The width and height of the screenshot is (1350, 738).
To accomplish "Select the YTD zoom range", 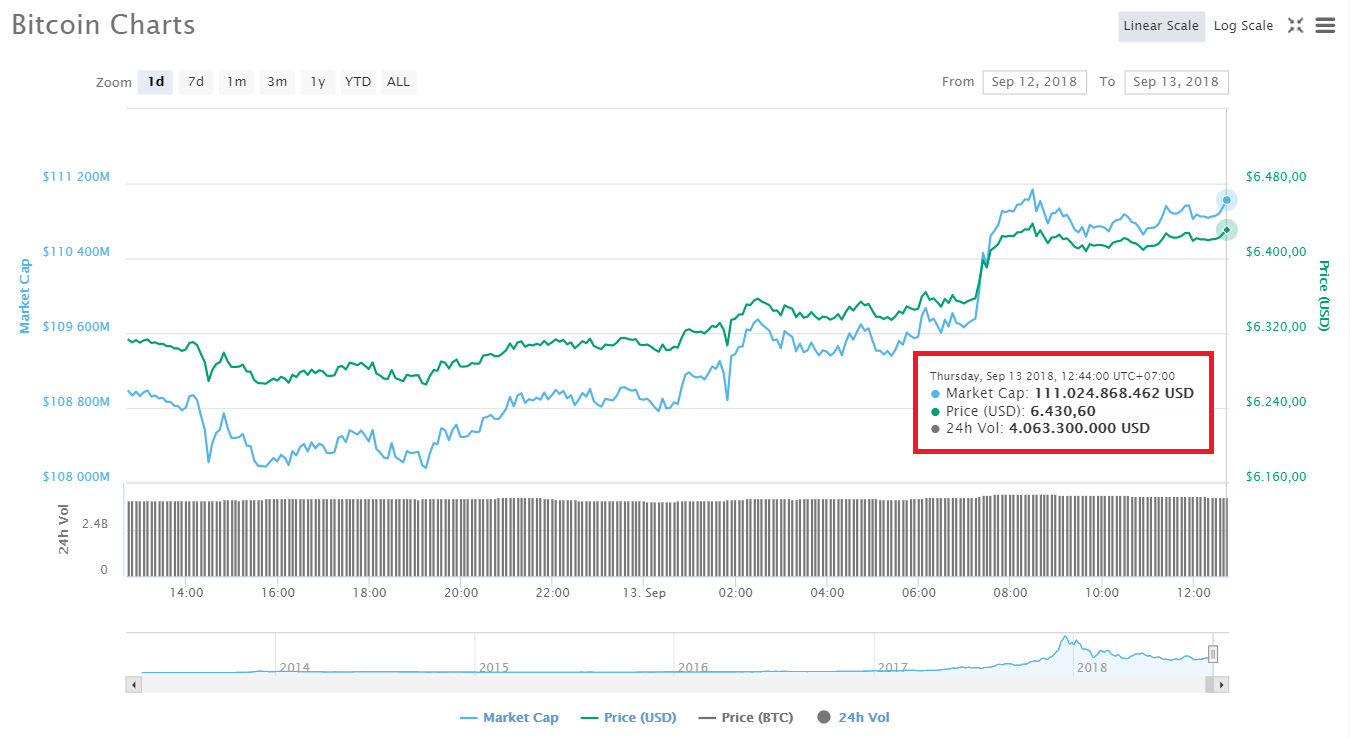I will (x=358, y=82).
